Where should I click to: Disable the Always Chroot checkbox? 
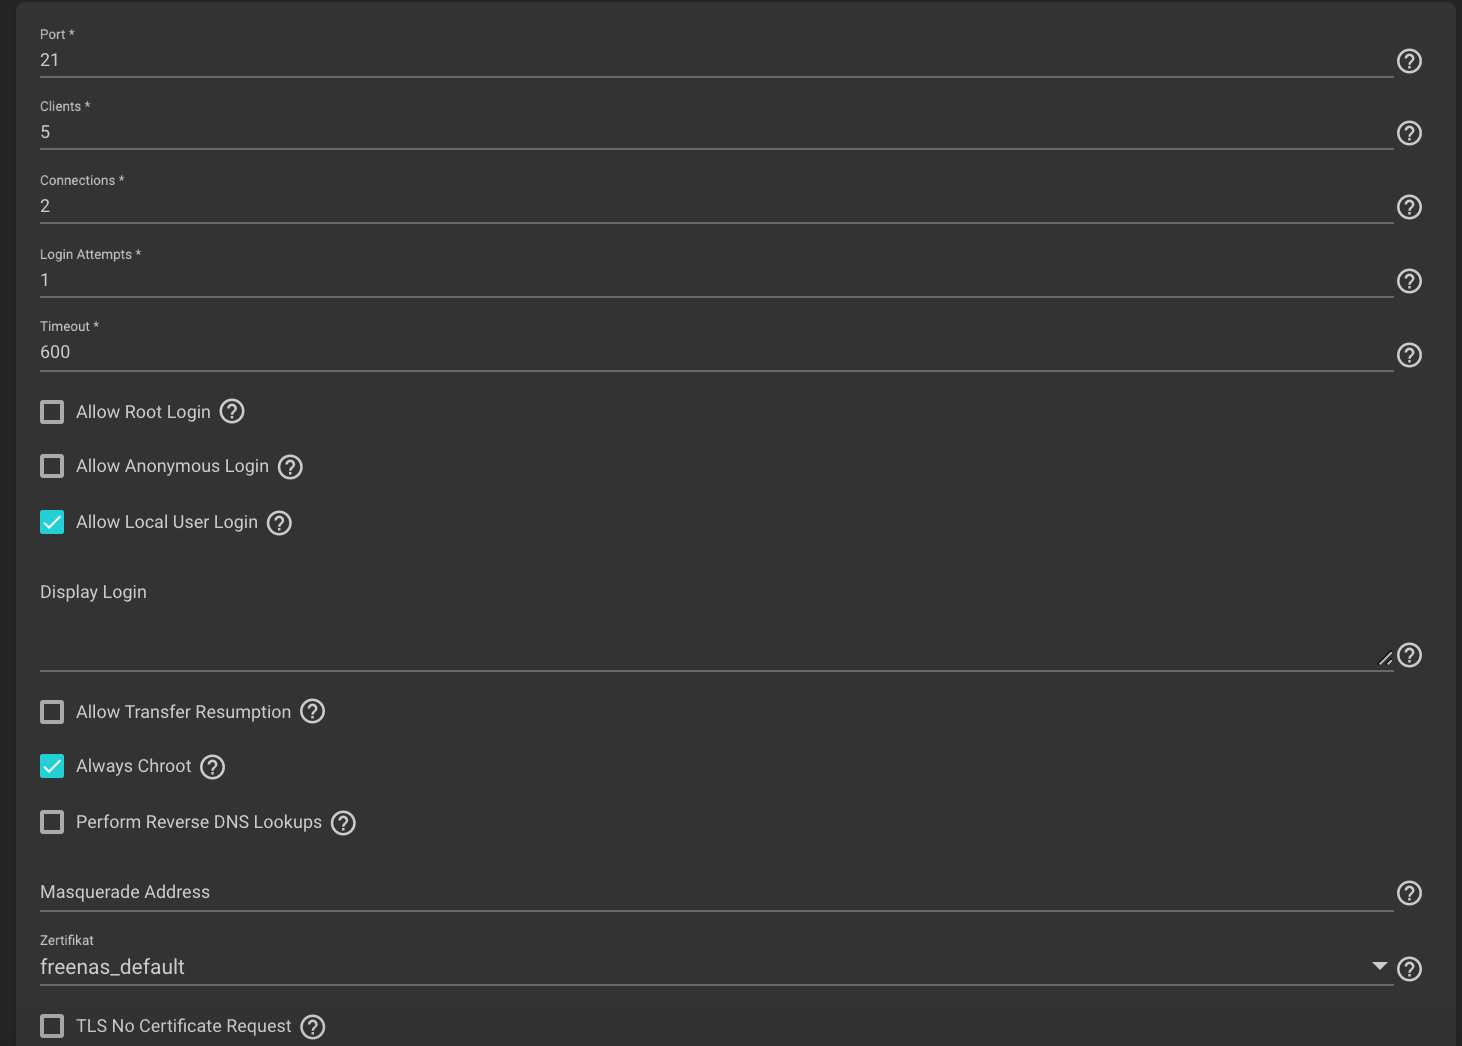point(52,766)
